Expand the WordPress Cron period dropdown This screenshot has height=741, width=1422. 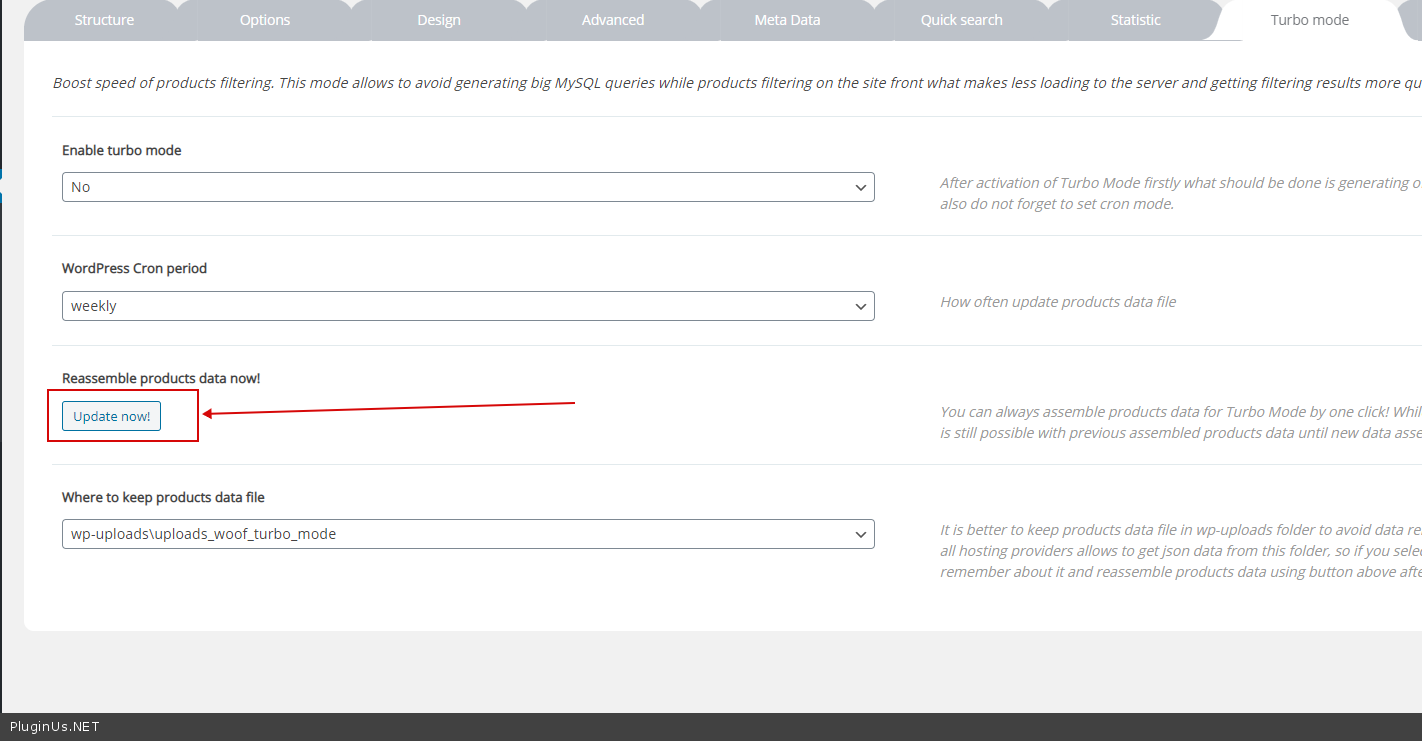tap(468, 306)
